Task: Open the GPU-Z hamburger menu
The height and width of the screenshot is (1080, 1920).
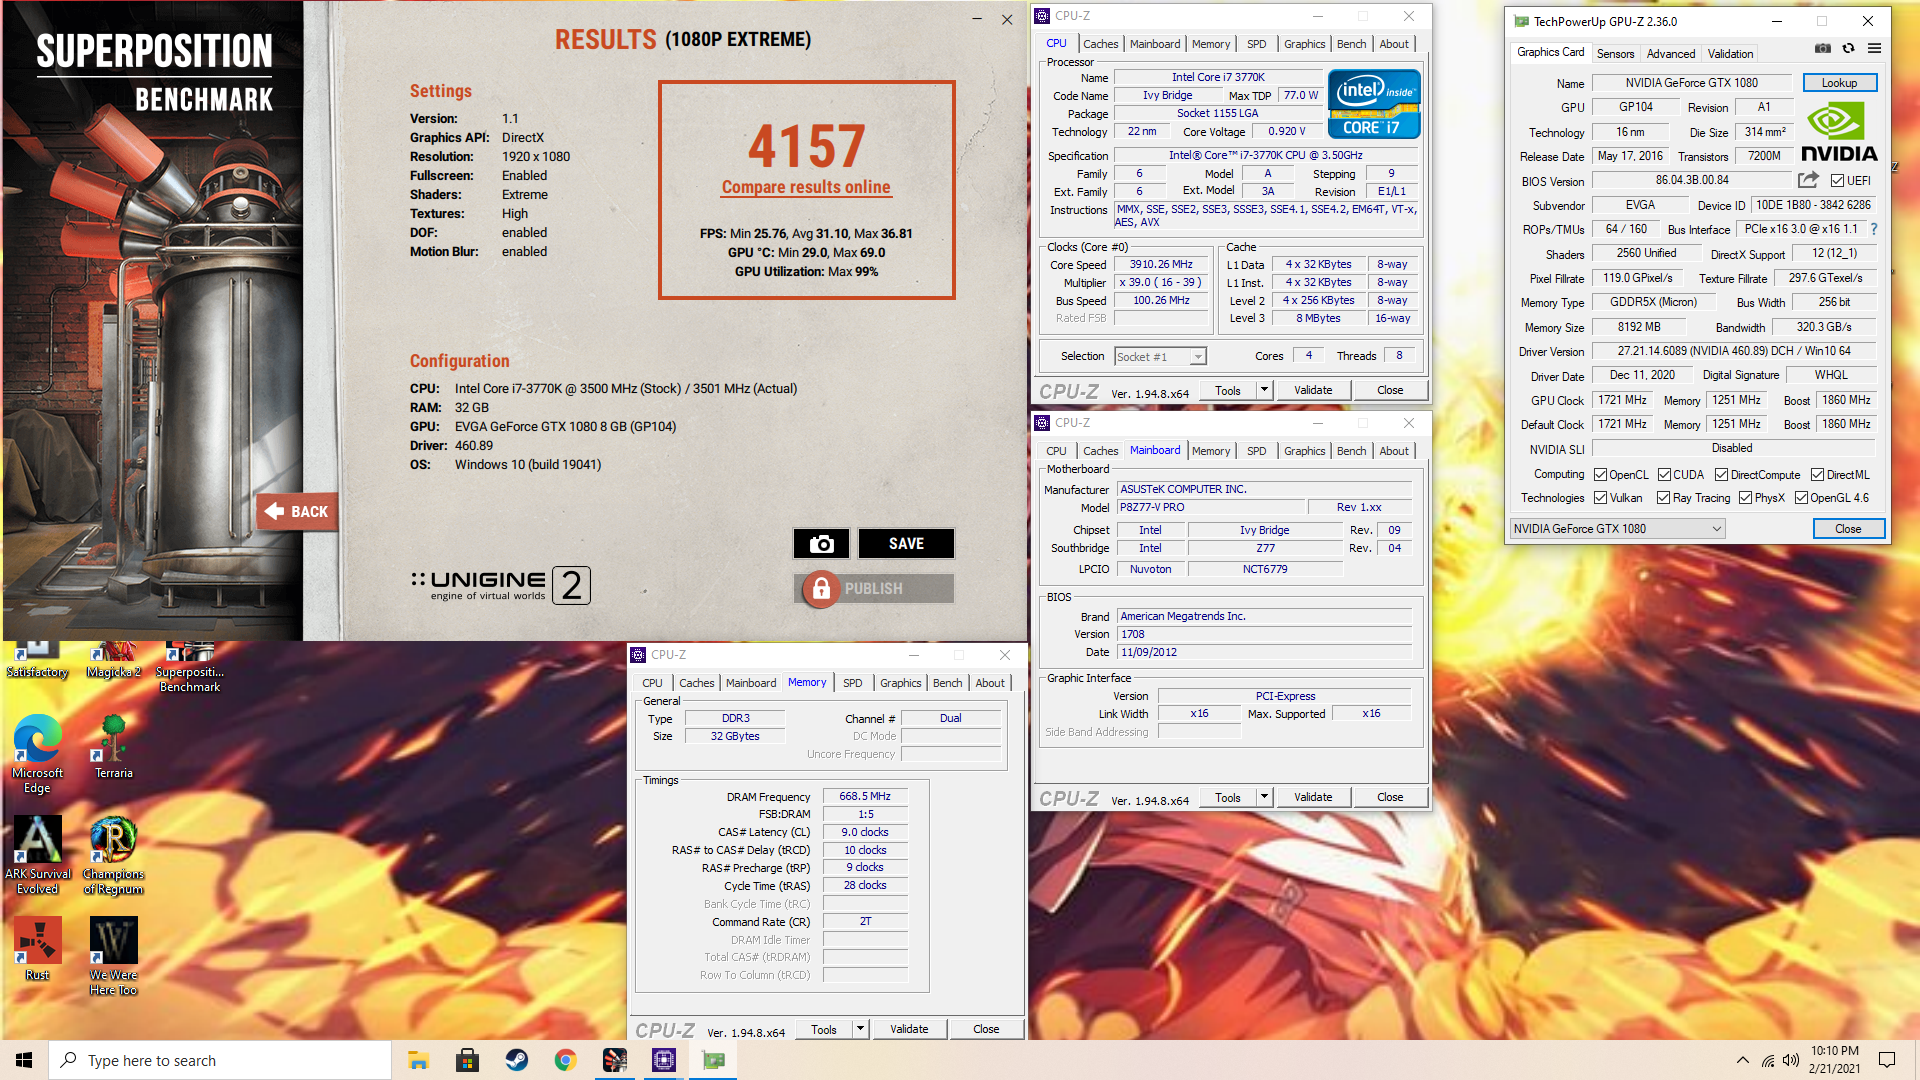Action: (x=1875, y=48)
